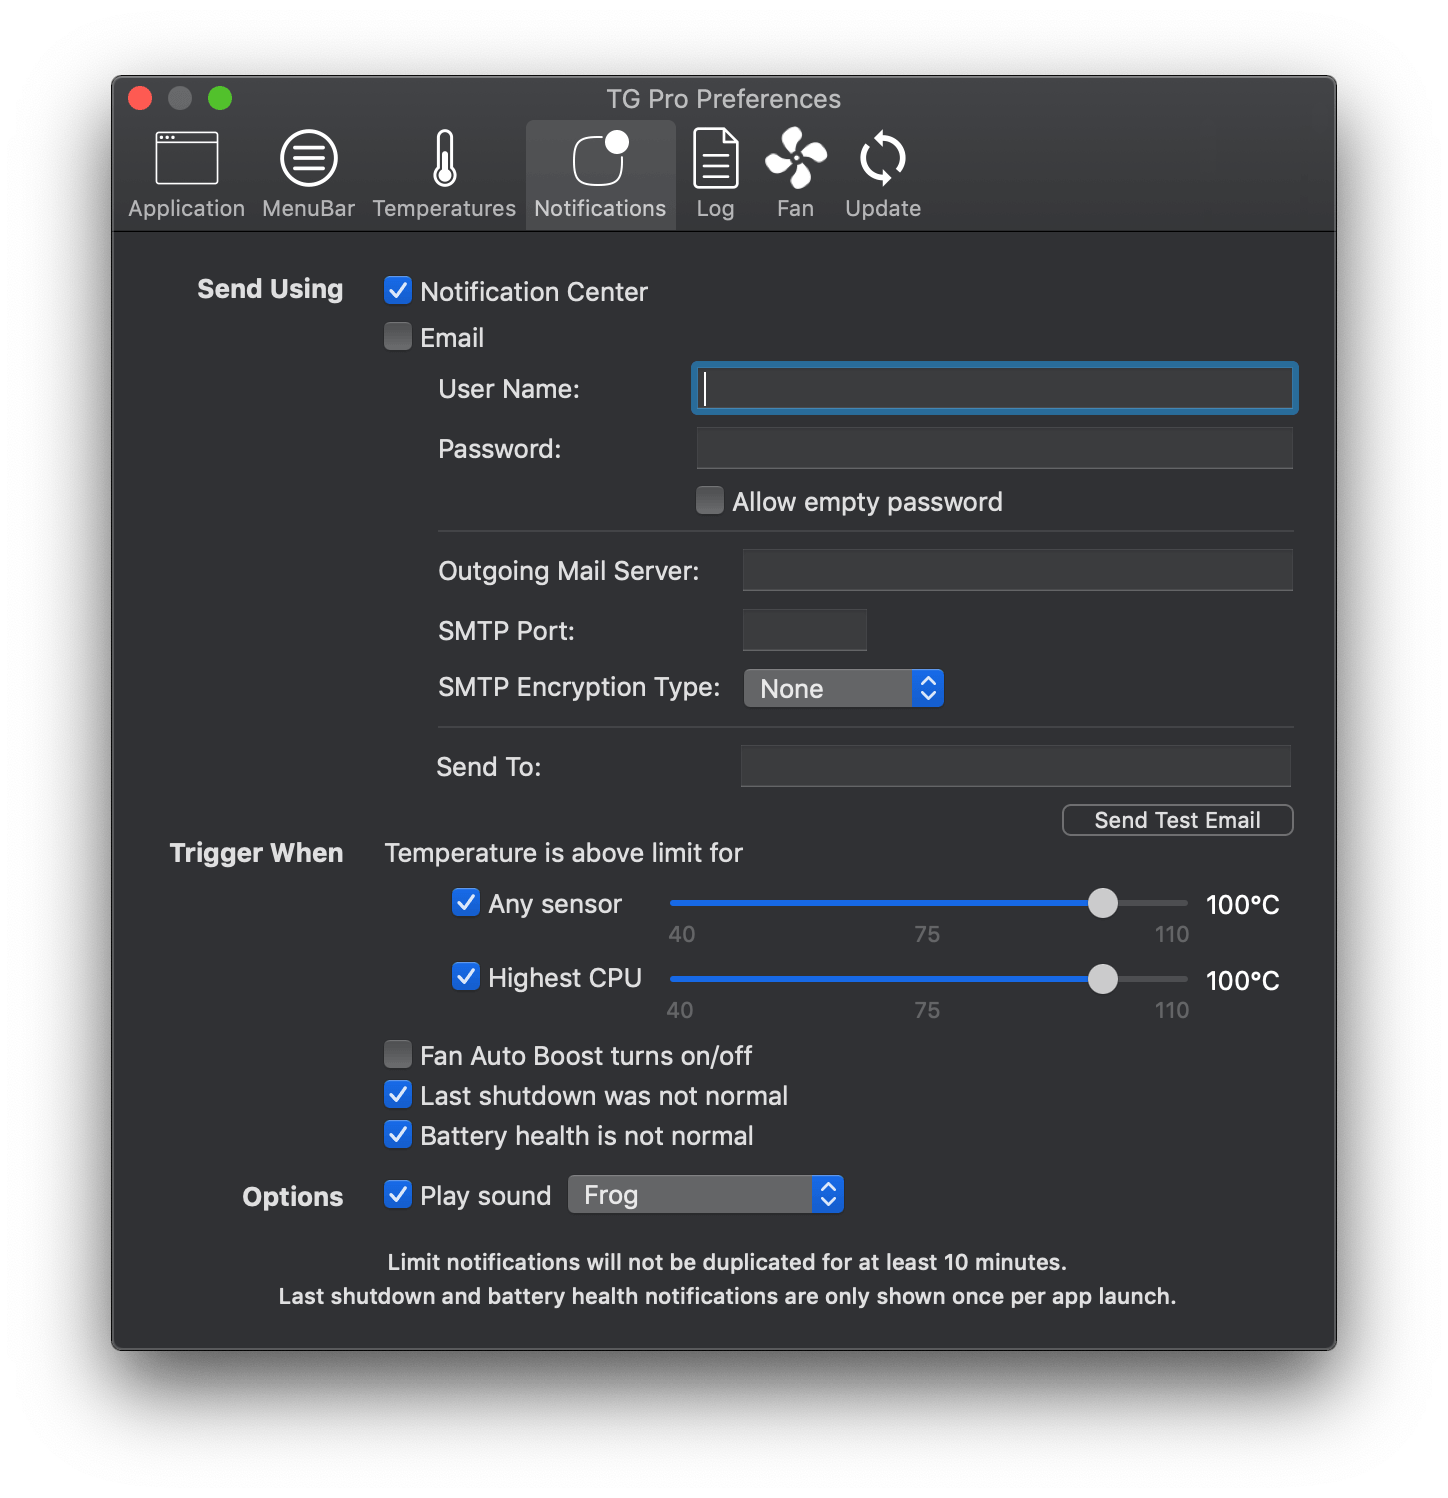1448x1498 pixels.
Task: Click the Send Test Email button
Action: pos(1177,820)
